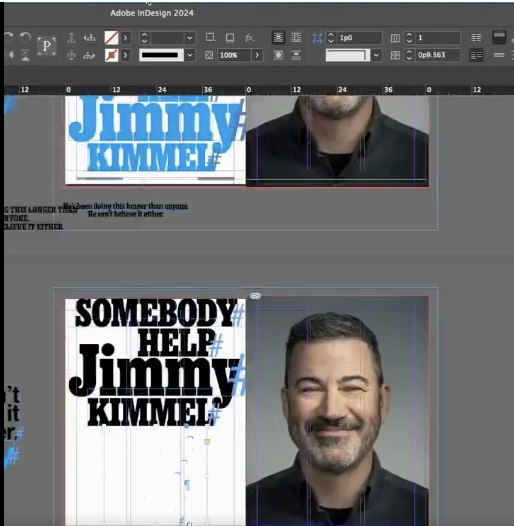Click the drop shadow icon
The width and height of the screenshot is (514, 526).
[x=230, y=38]
